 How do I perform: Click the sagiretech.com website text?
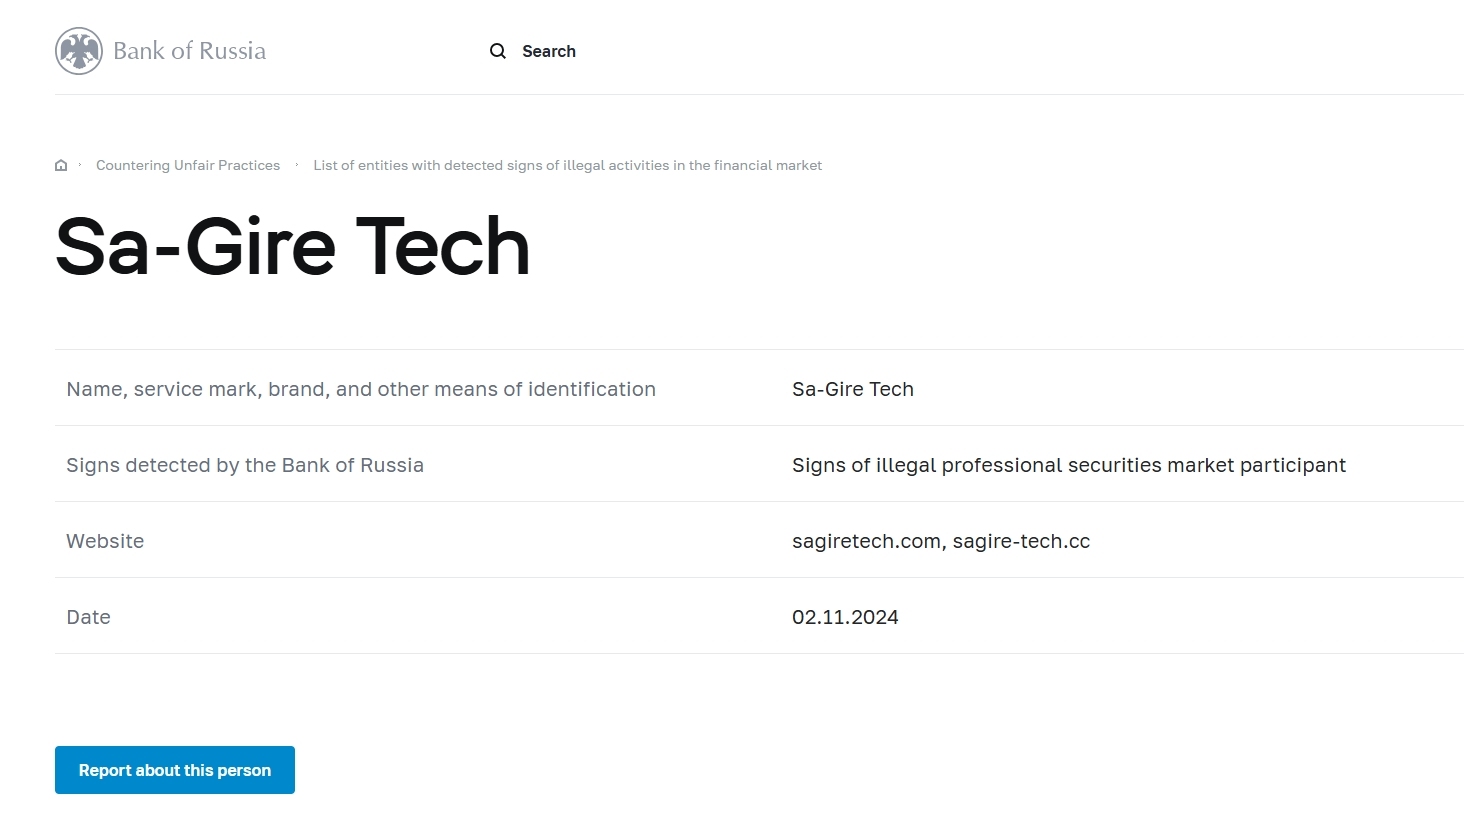tap(865, 541)
